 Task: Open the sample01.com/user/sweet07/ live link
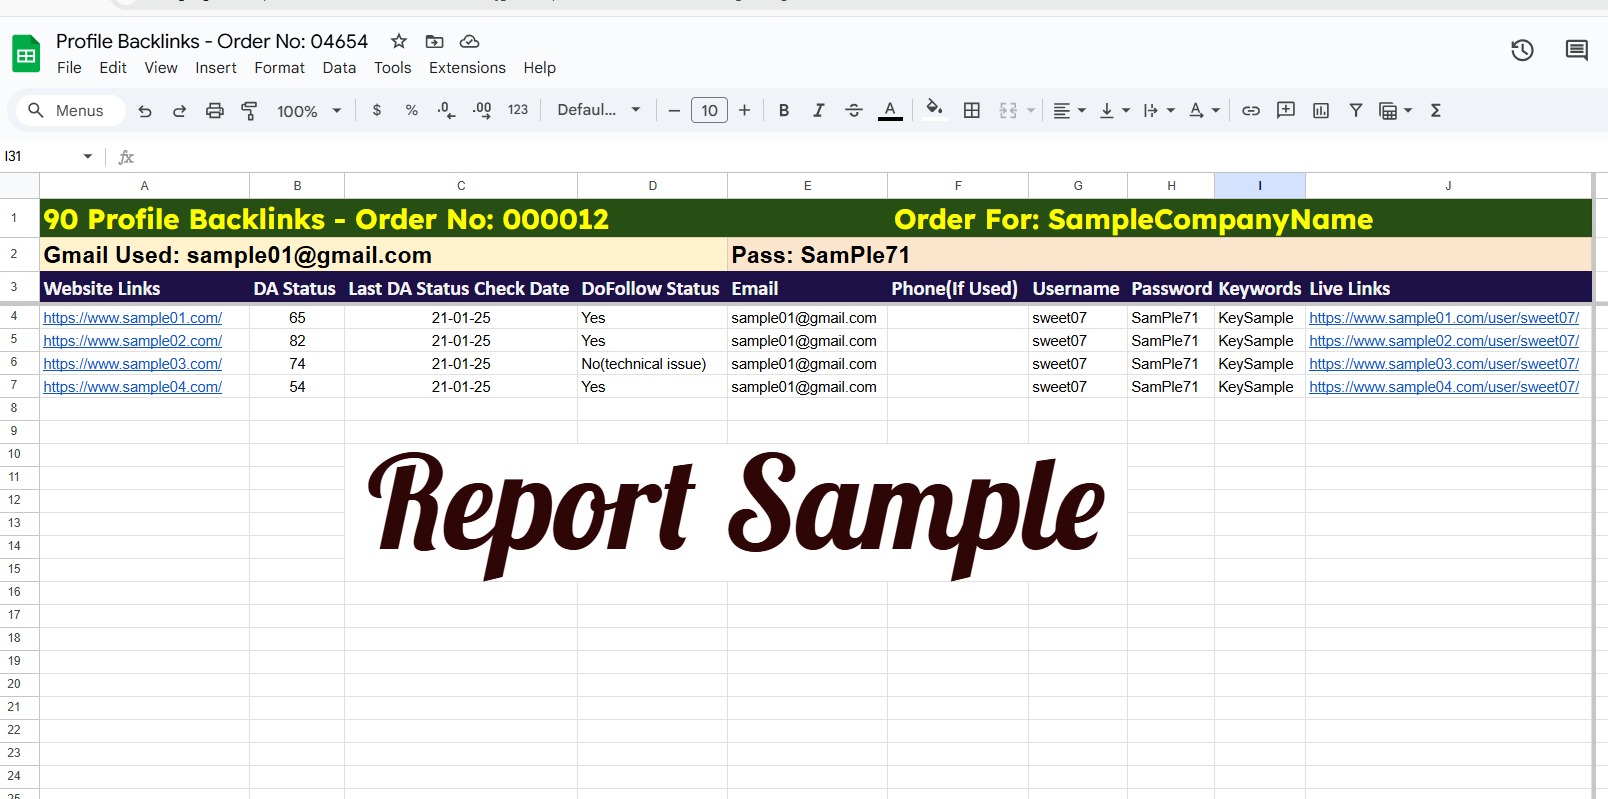coord(1444,318)
